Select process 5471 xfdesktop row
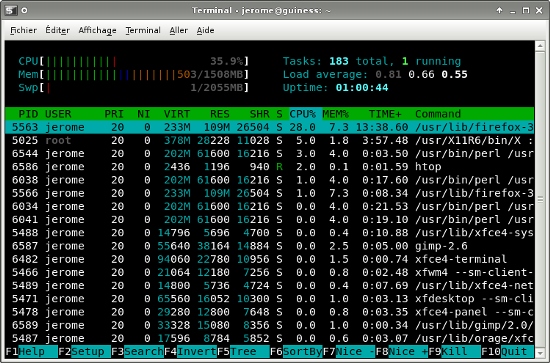The image size is (550, 363). point(269,299)
